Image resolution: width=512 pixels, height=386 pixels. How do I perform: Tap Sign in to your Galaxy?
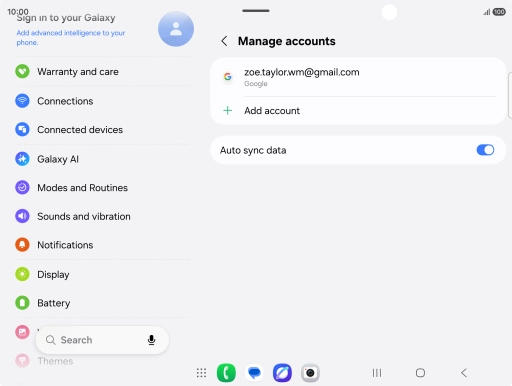pos(66,18)
